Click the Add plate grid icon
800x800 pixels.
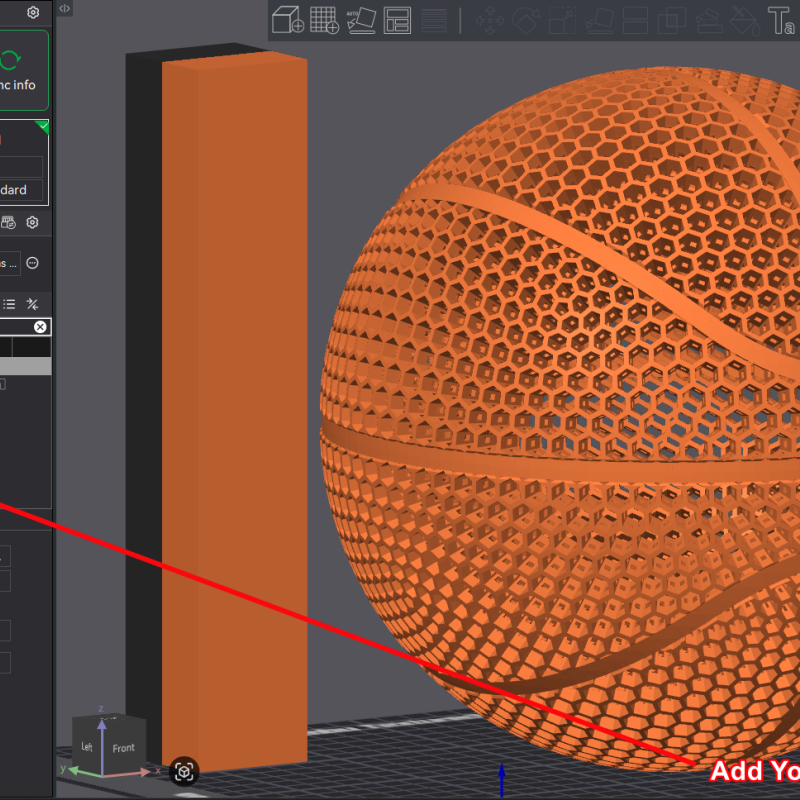point(323,20)
